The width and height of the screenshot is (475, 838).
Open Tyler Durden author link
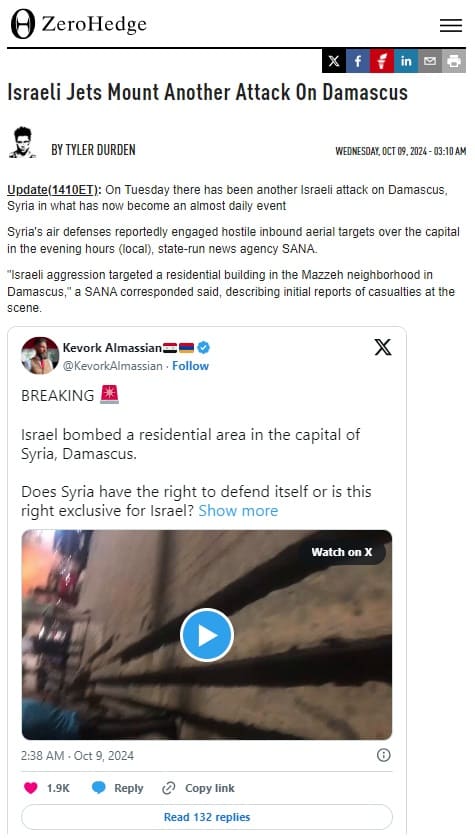[x=93, y=150]
